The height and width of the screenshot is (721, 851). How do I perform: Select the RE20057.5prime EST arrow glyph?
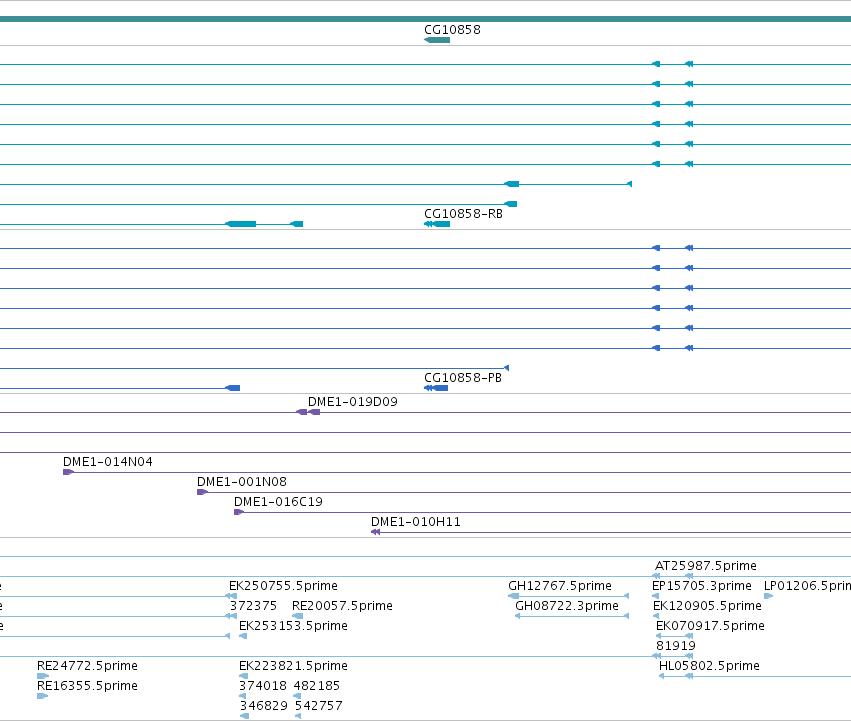coord(297,616)
